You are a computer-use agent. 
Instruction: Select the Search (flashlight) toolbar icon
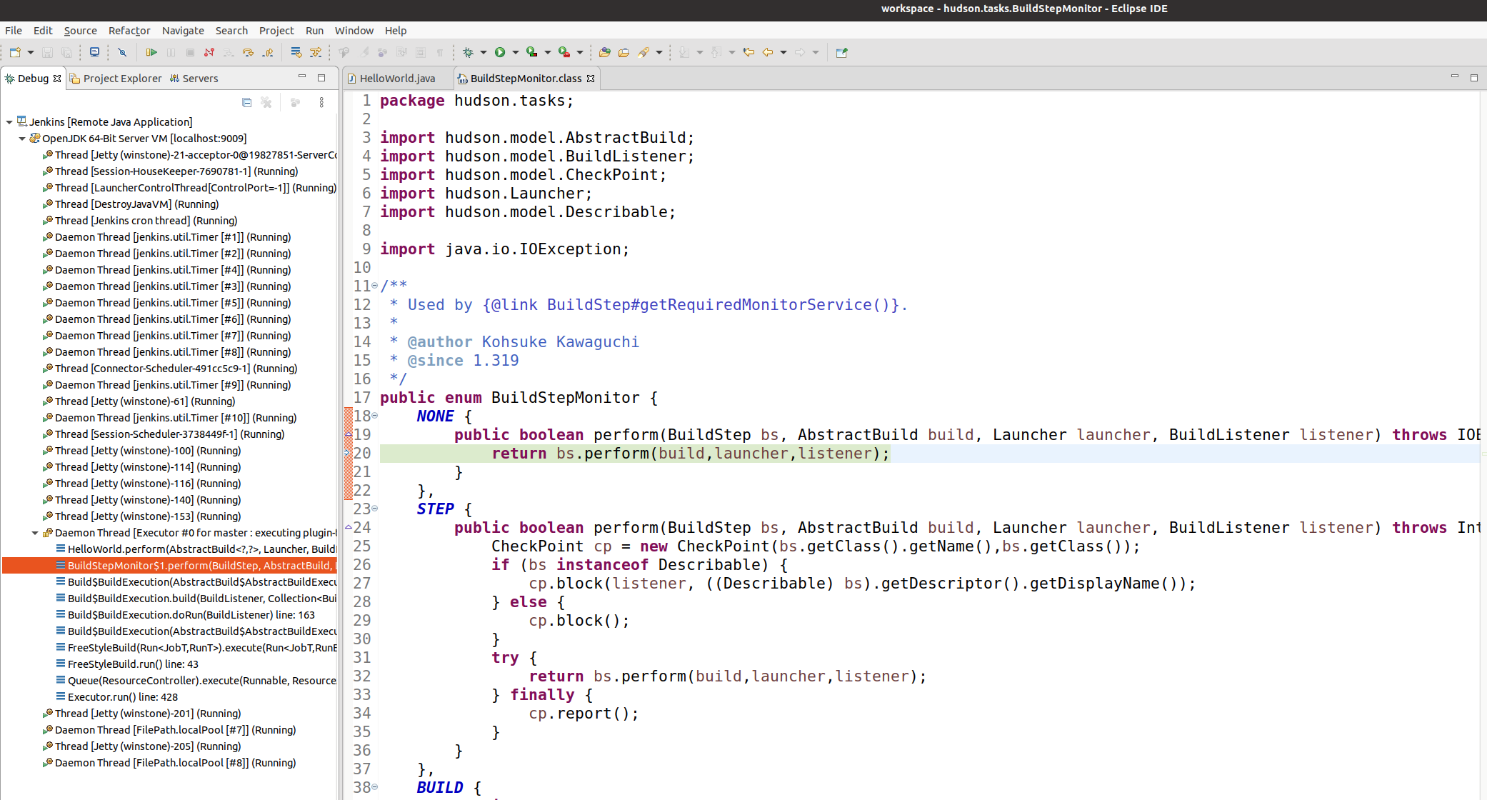pos(122,51)
